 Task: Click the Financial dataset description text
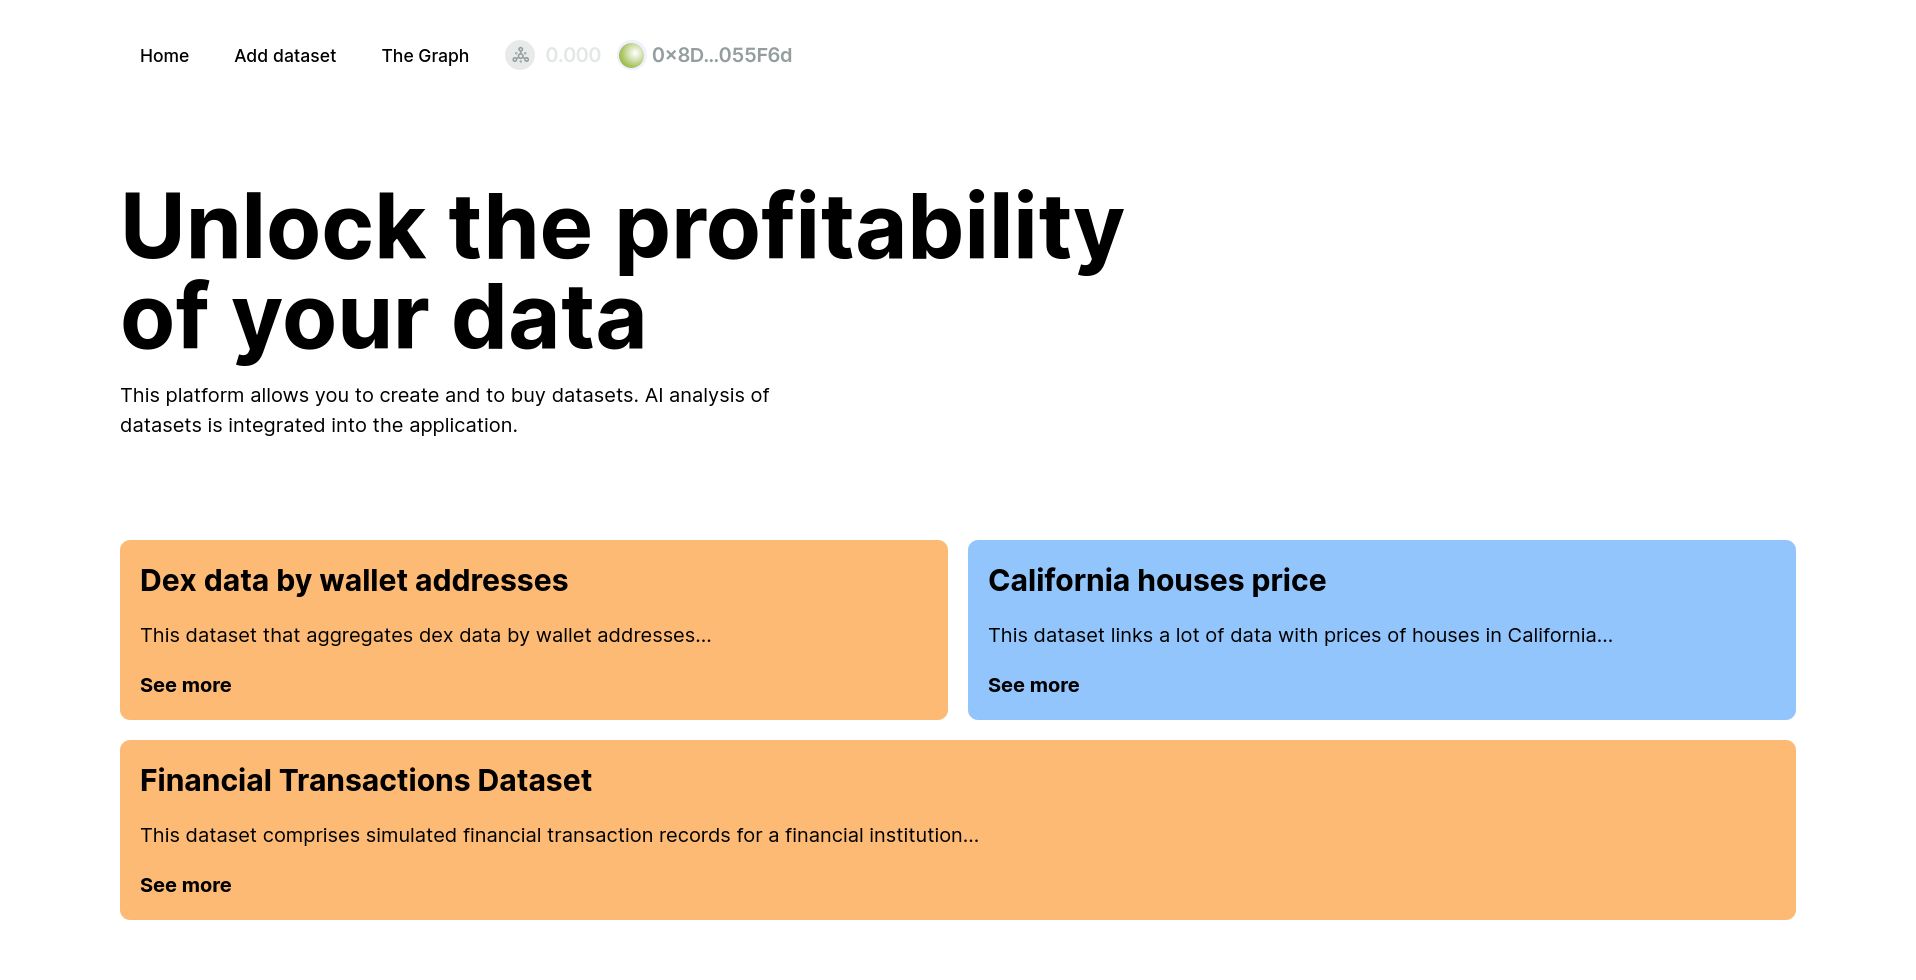point(559,835)
